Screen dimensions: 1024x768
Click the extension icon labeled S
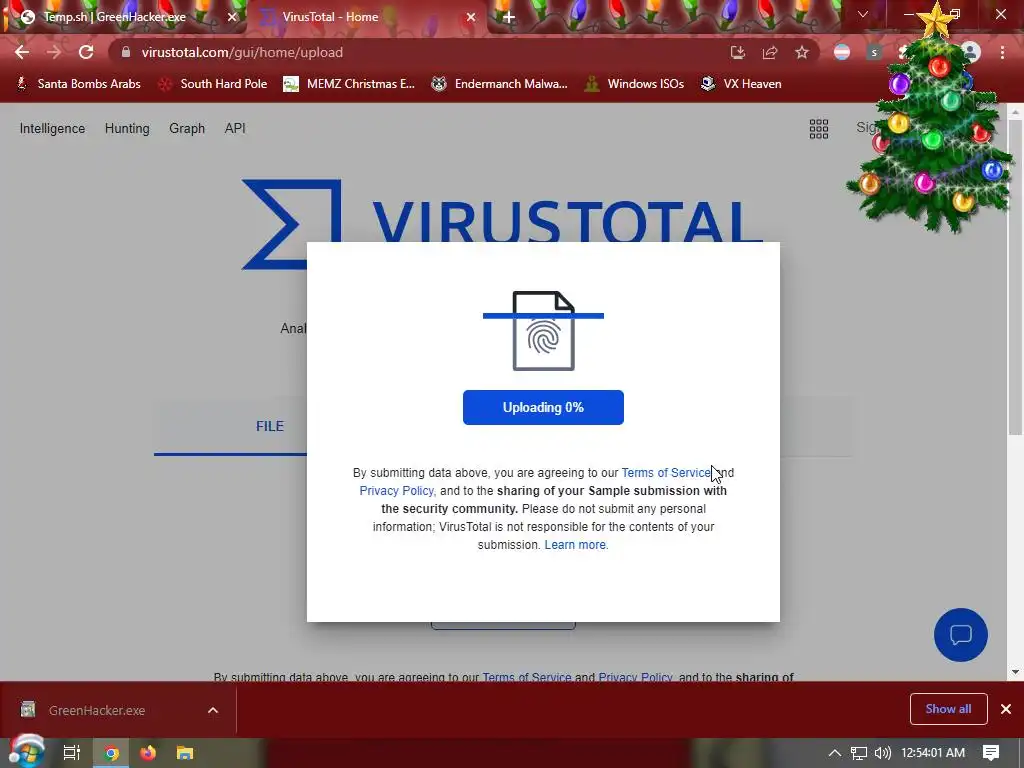[x=874, y=52]
